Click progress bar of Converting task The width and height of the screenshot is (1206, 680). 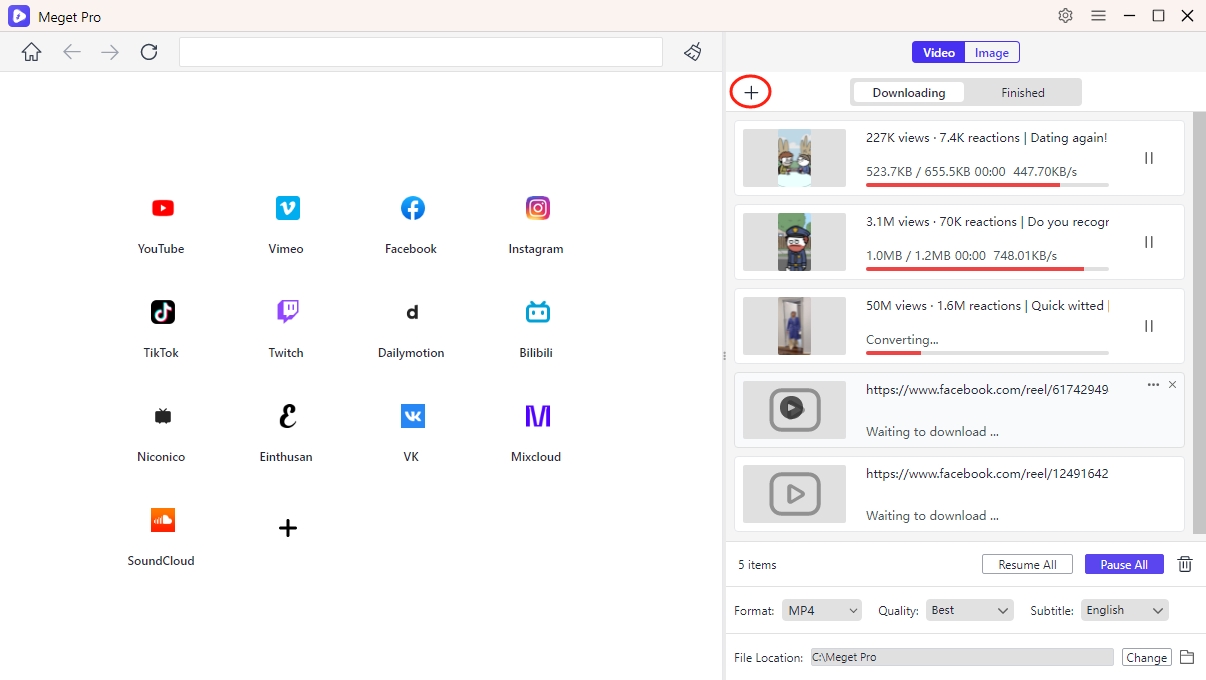pyautogui.click(x=987, y=353)
